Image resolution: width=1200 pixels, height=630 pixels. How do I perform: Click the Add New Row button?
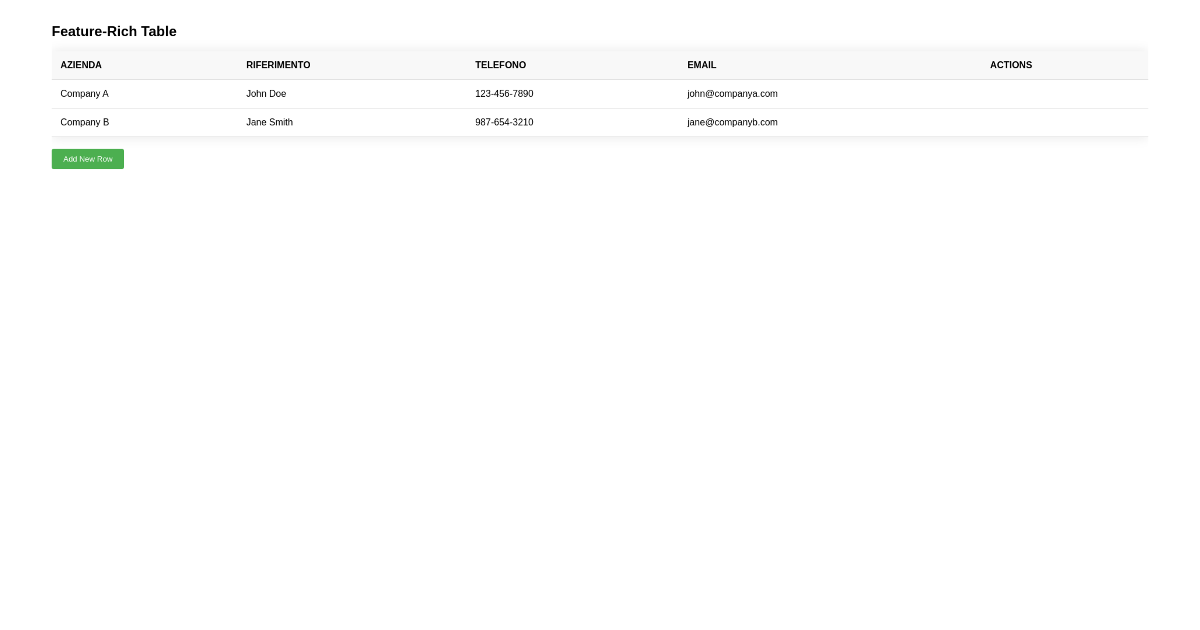pos(87,158)
